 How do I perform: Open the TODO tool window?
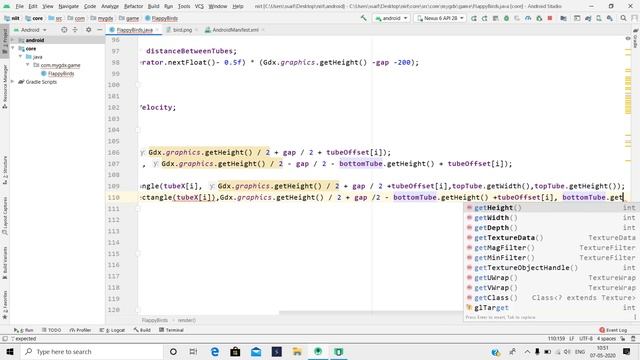(x=51, y=330)
